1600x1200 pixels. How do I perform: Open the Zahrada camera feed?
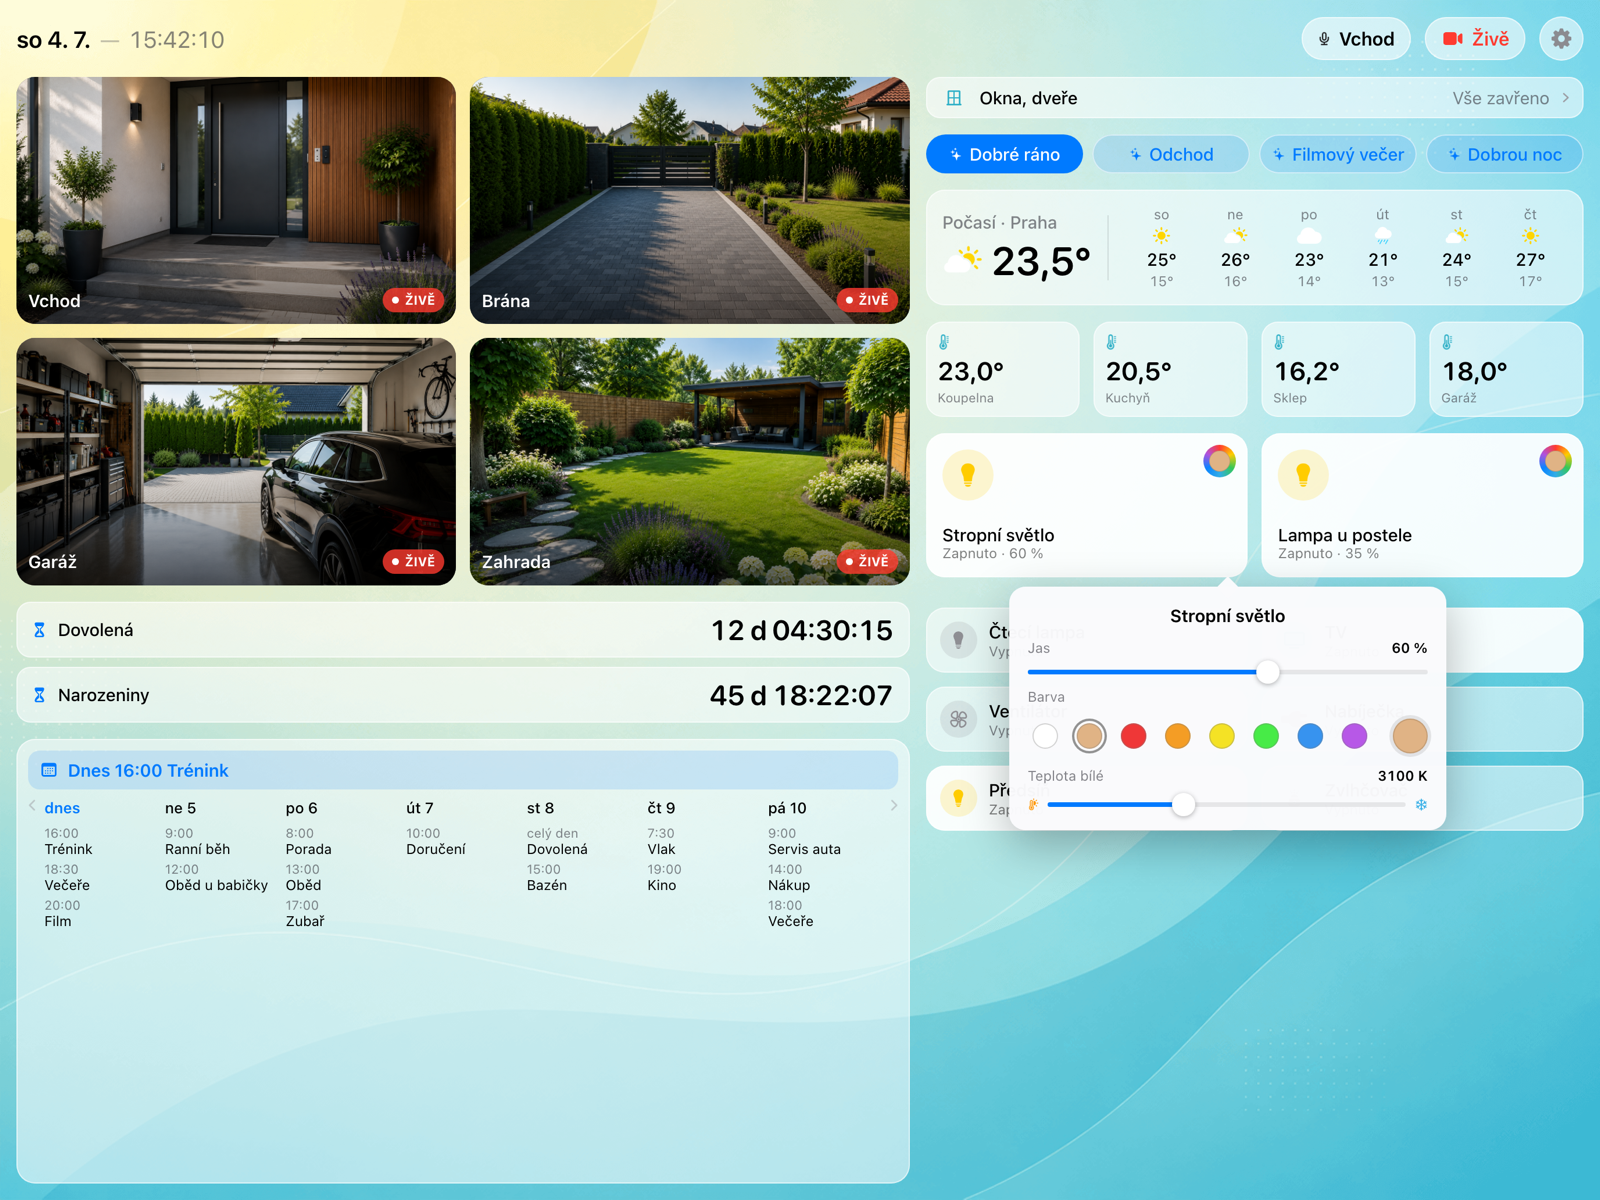click(690, 461)
